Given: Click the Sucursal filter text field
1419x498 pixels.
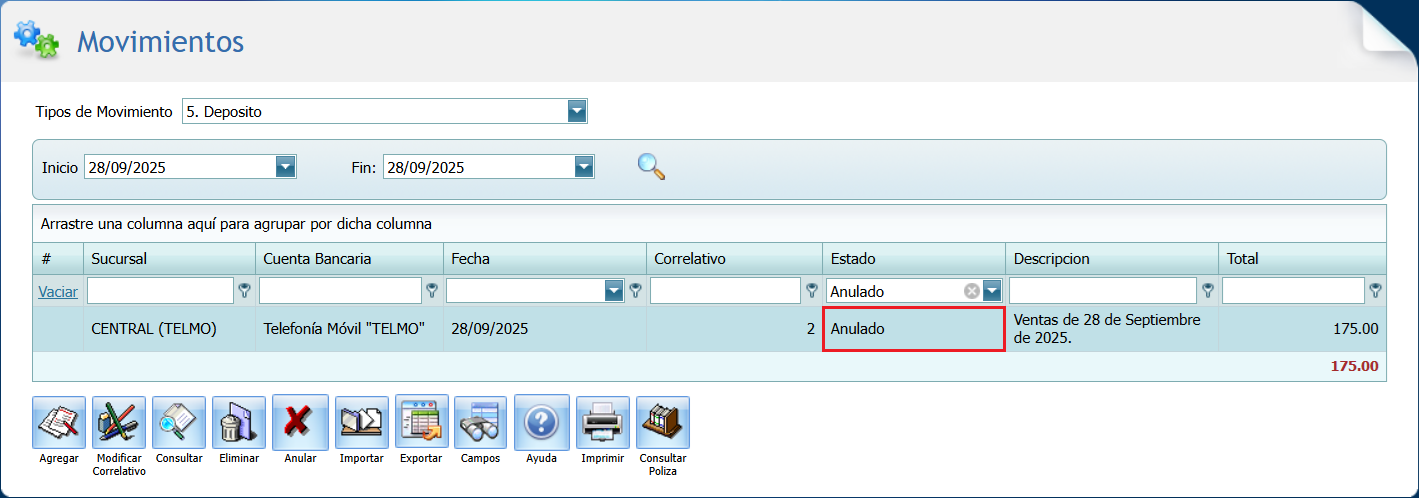Looking at the screenshot, I should [160, 291].
